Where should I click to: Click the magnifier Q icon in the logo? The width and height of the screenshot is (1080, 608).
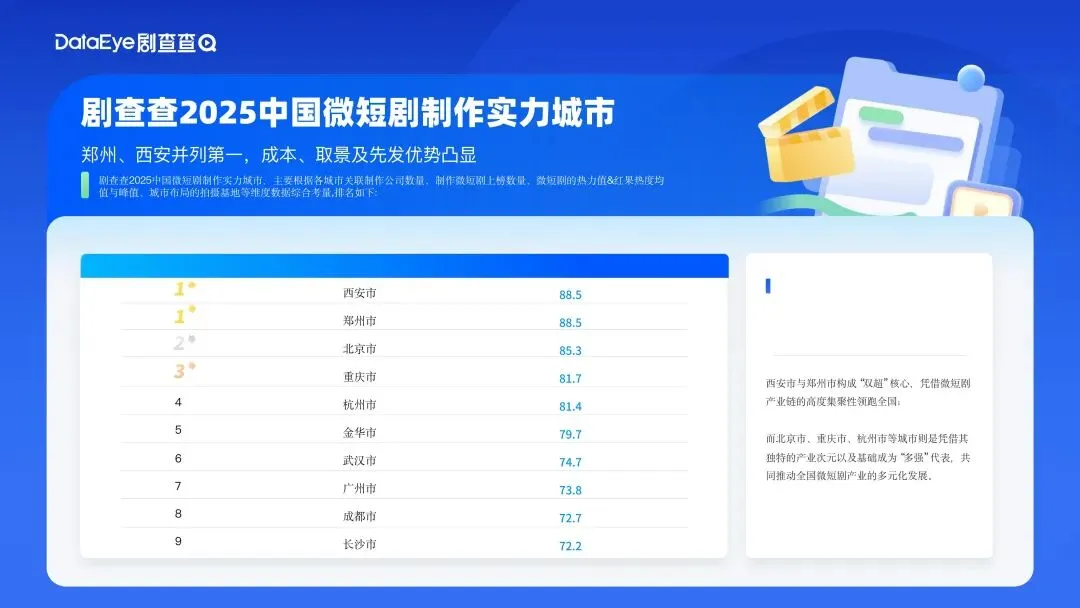pyautogui.click(x=208, y=44)
